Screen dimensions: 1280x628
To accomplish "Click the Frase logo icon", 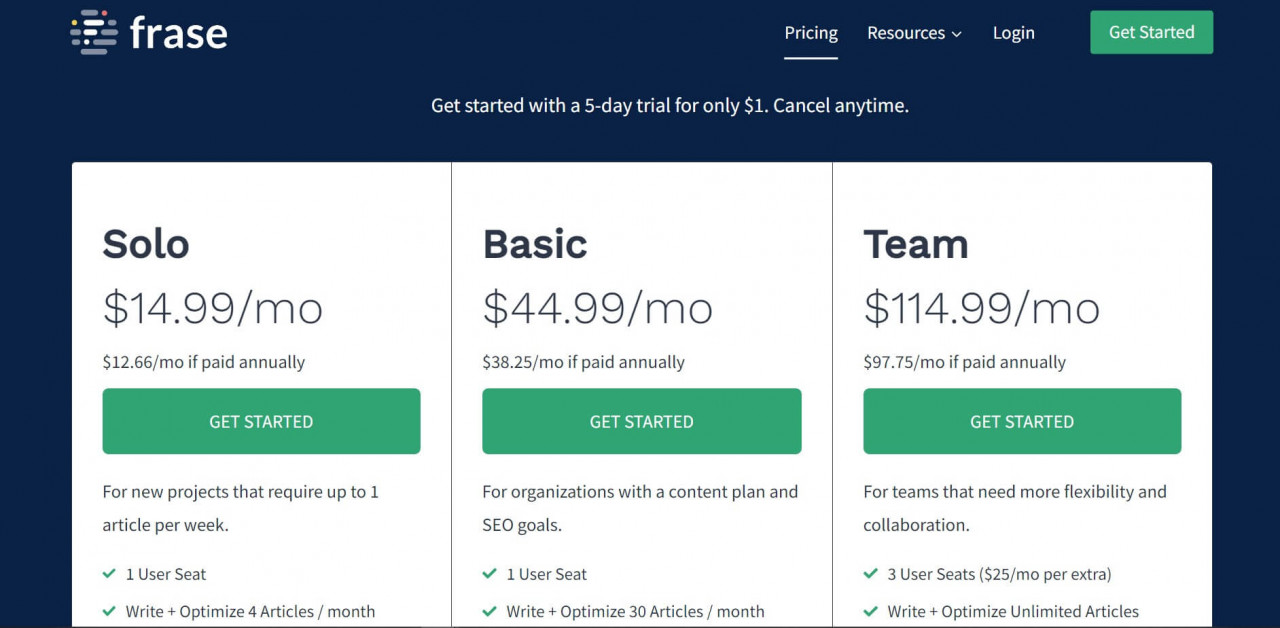I will [94, 32].
